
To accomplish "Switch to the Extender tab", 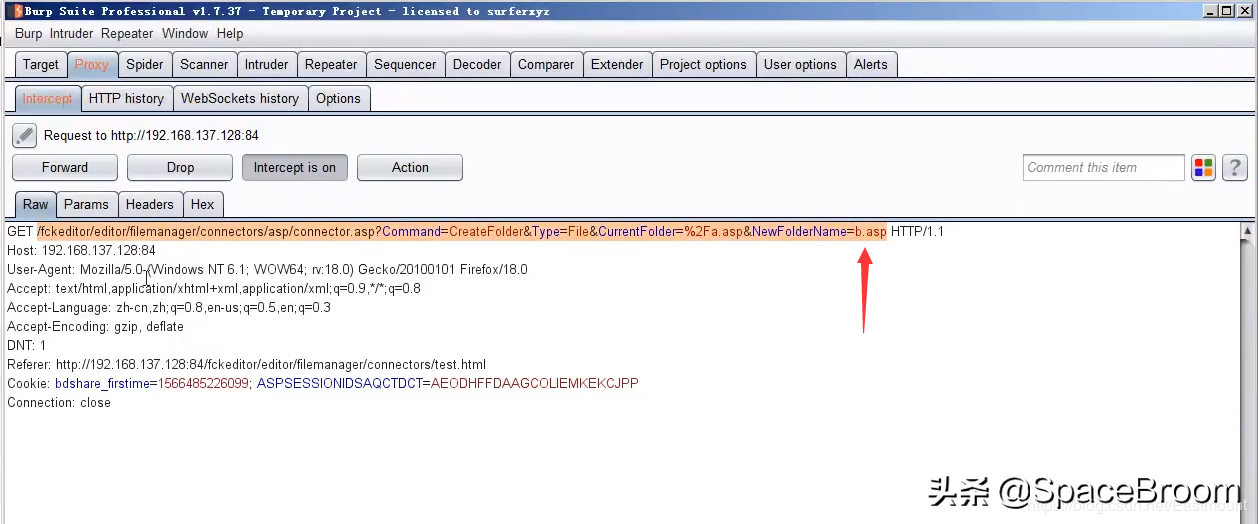I will [x=617, y=64].
